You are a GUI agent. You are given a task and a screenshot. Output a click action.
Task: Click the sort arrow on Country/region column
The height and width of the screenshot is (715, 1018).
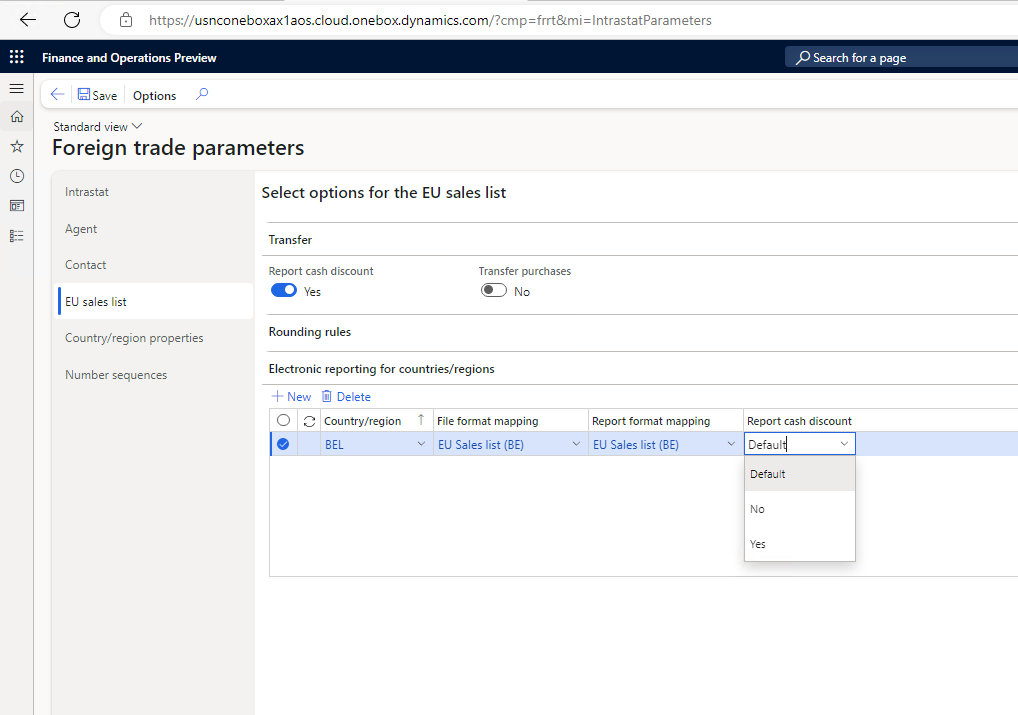[x=421, y=420]
